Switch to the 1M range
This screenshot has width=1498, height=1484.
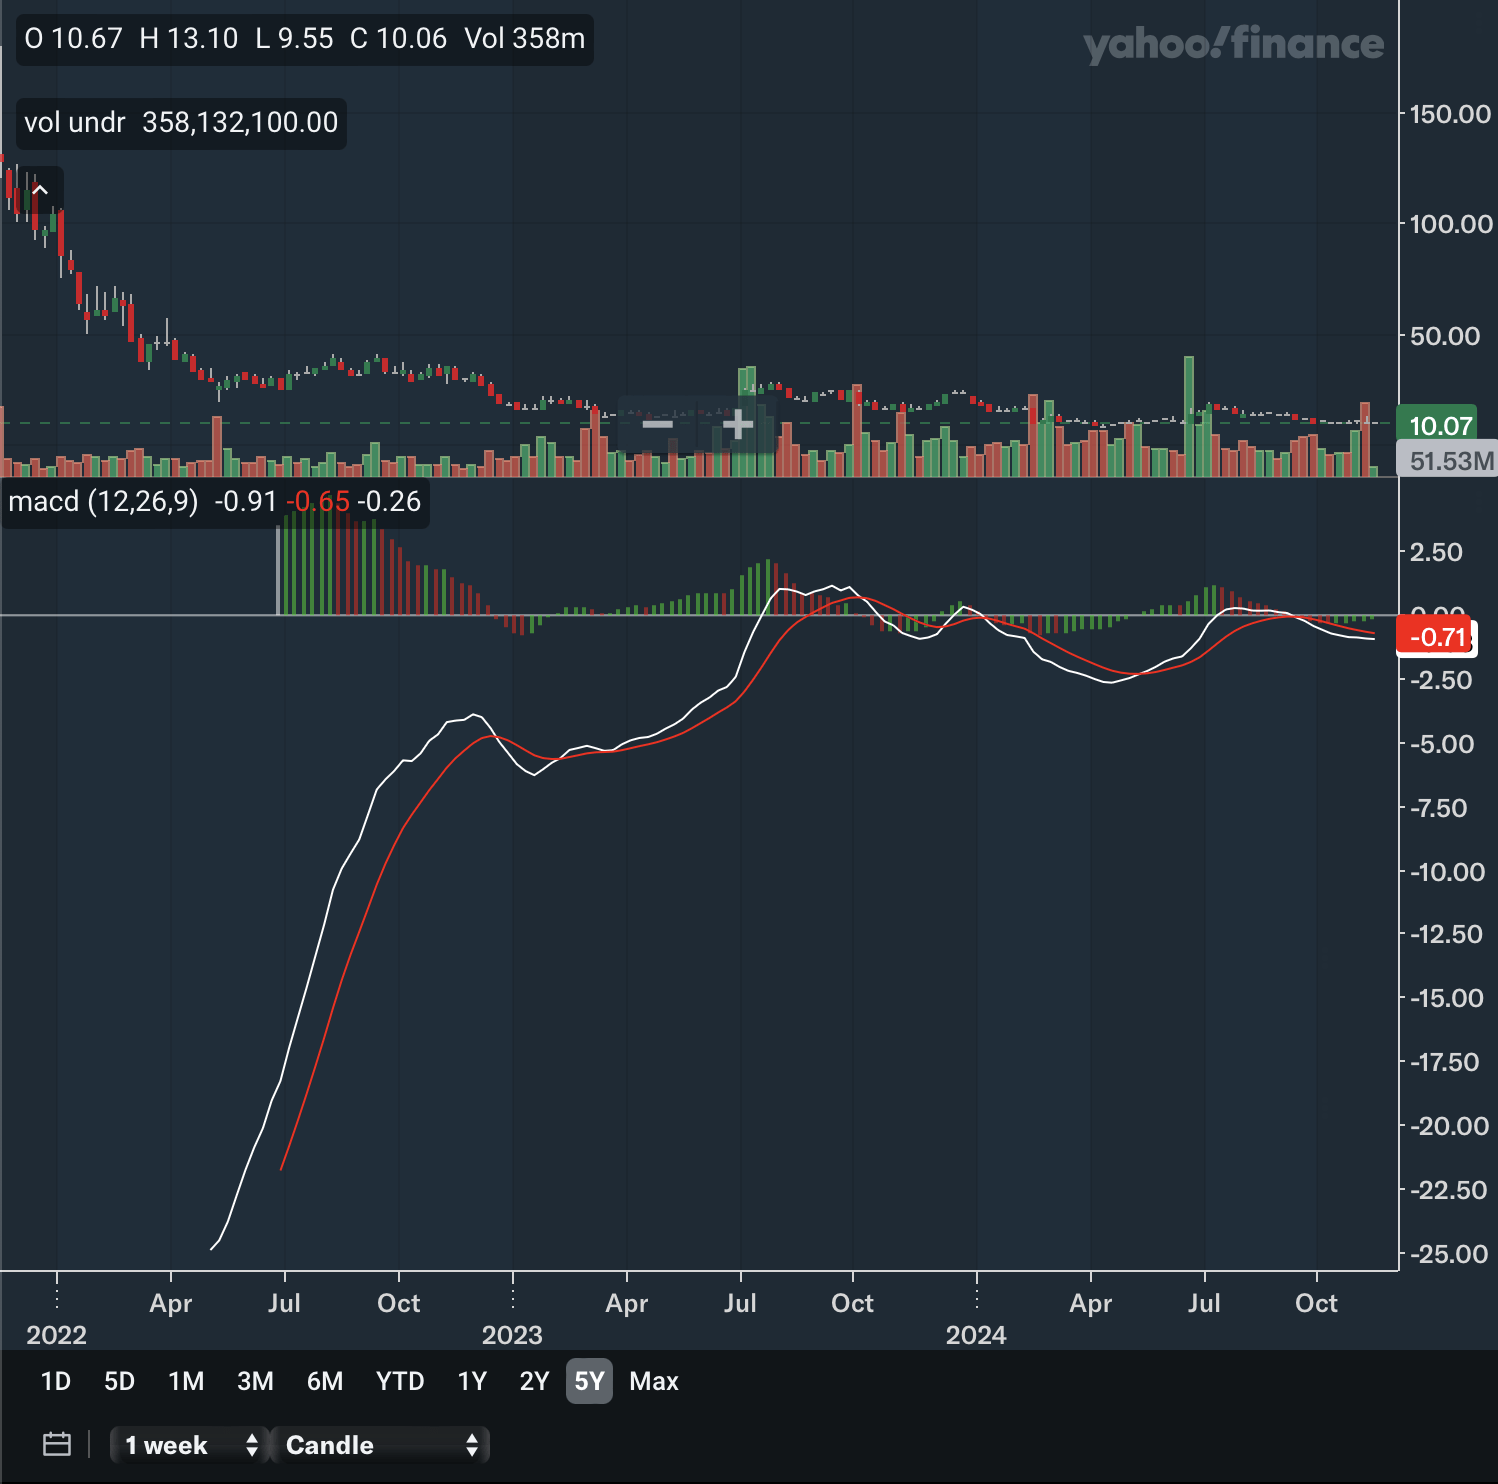tap(186, 1381)
